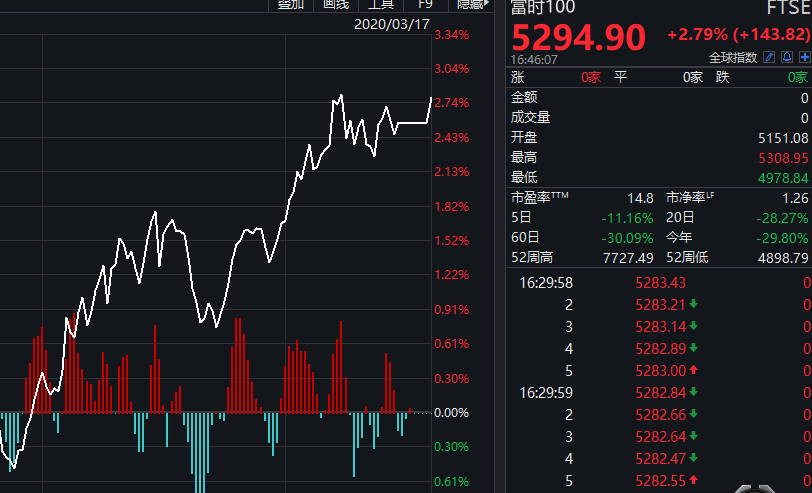Select the 成交量 label

click(x=530, y=118)
